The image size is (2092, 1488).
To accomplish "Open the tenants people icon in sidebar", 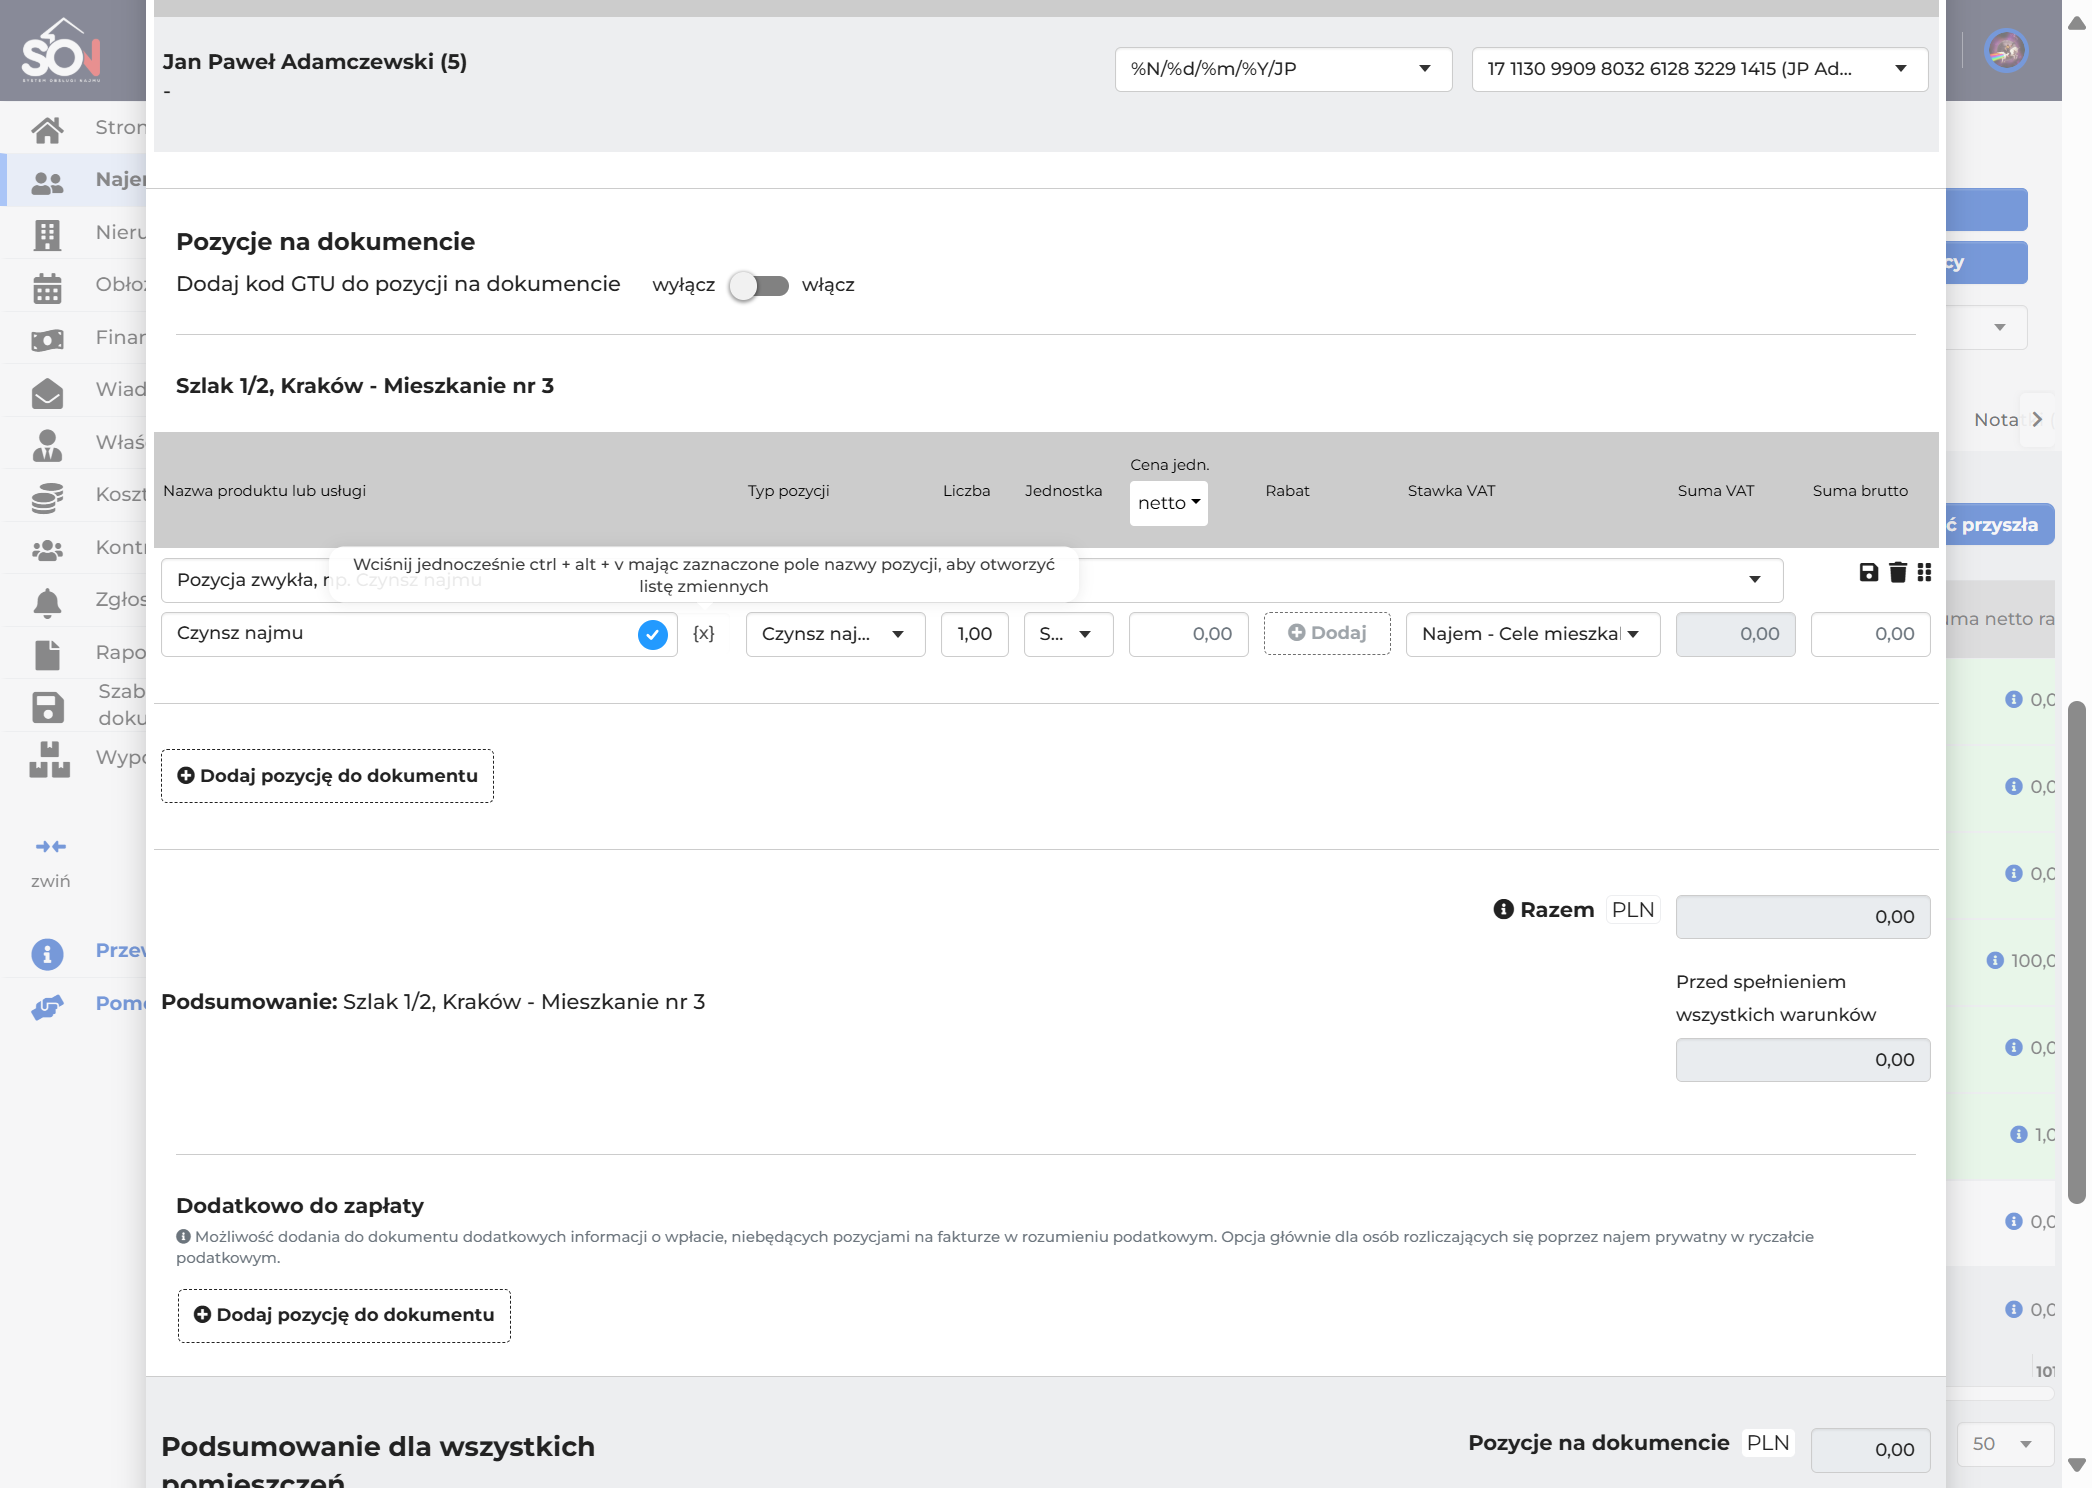I will point(47,182).
